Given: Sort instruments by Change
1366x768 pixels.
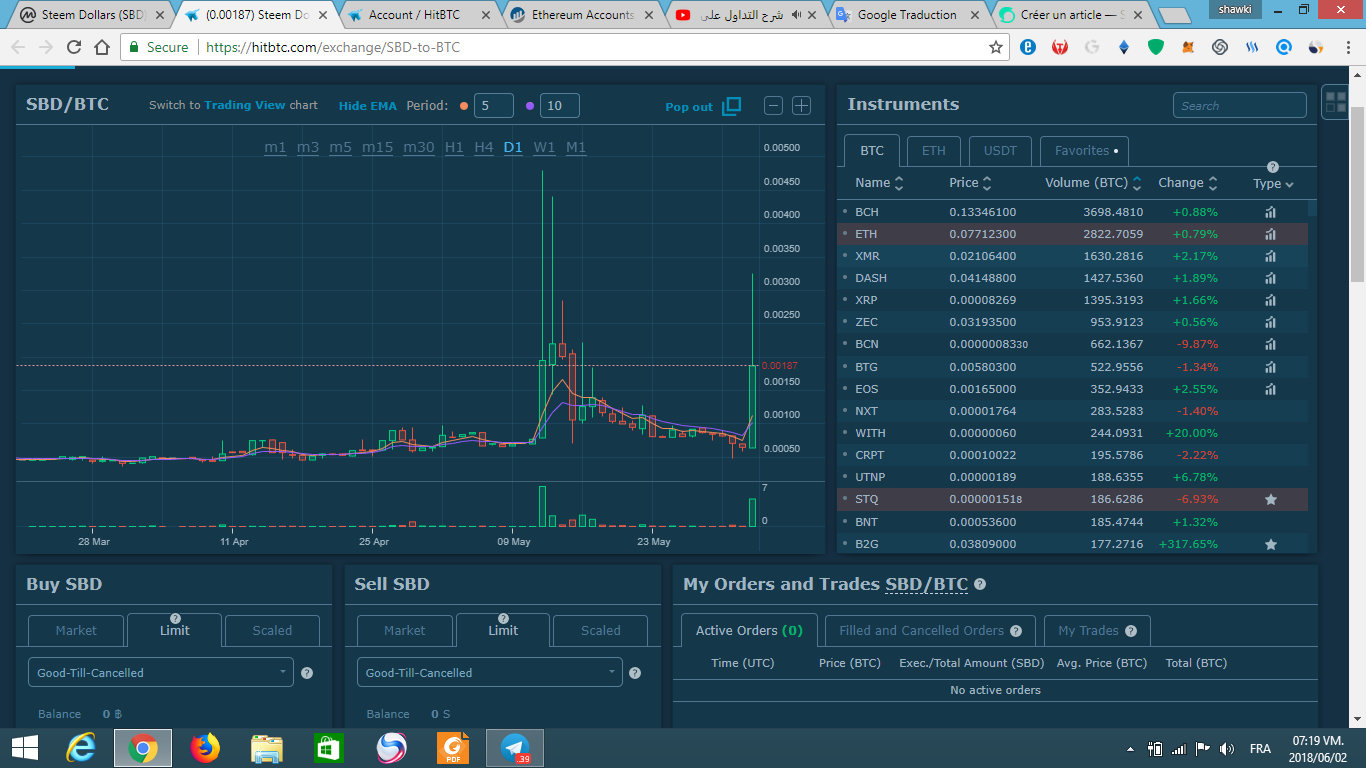Looking at the screenshot, I should click(x=1188, y=183).
